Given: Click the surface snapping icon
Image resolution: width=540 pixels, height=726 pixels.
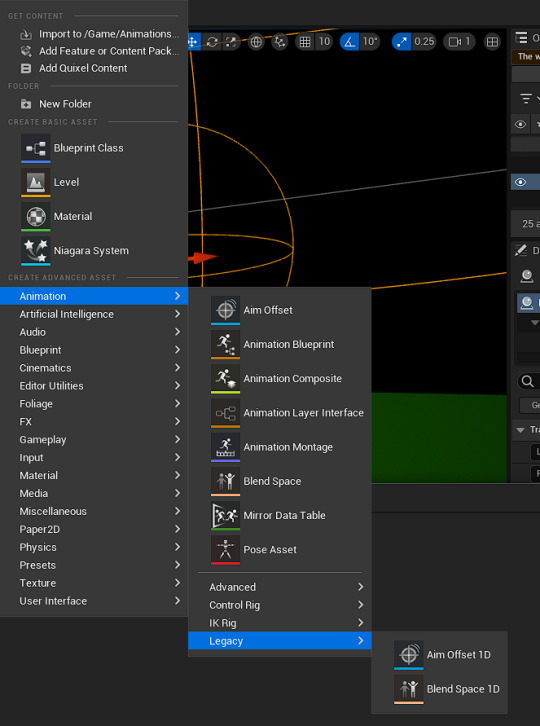Looking at the screenshot, I should pos(280,42).
